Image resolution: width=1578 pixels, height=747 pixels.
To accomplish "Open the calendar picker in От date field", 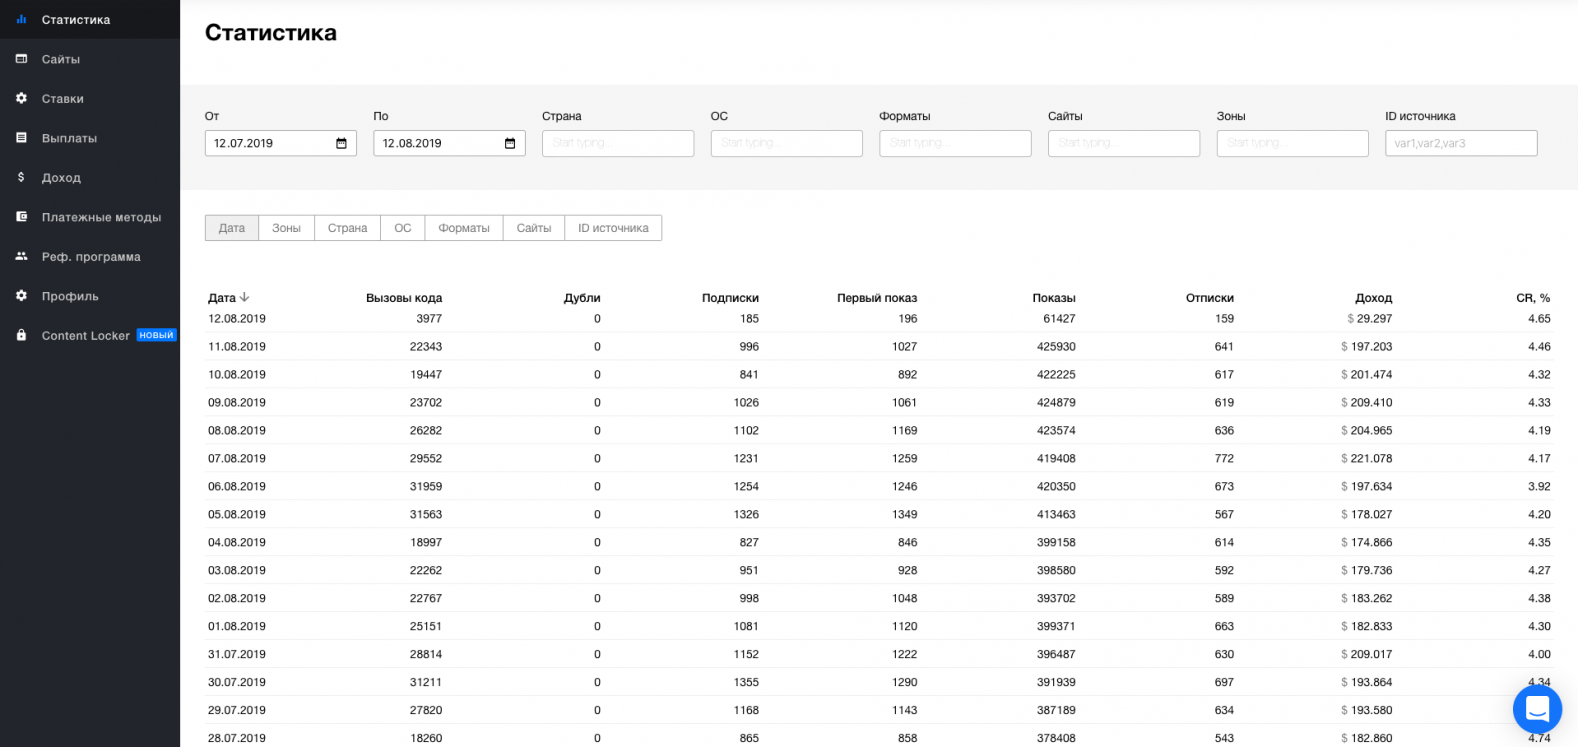I will [341, 143].
